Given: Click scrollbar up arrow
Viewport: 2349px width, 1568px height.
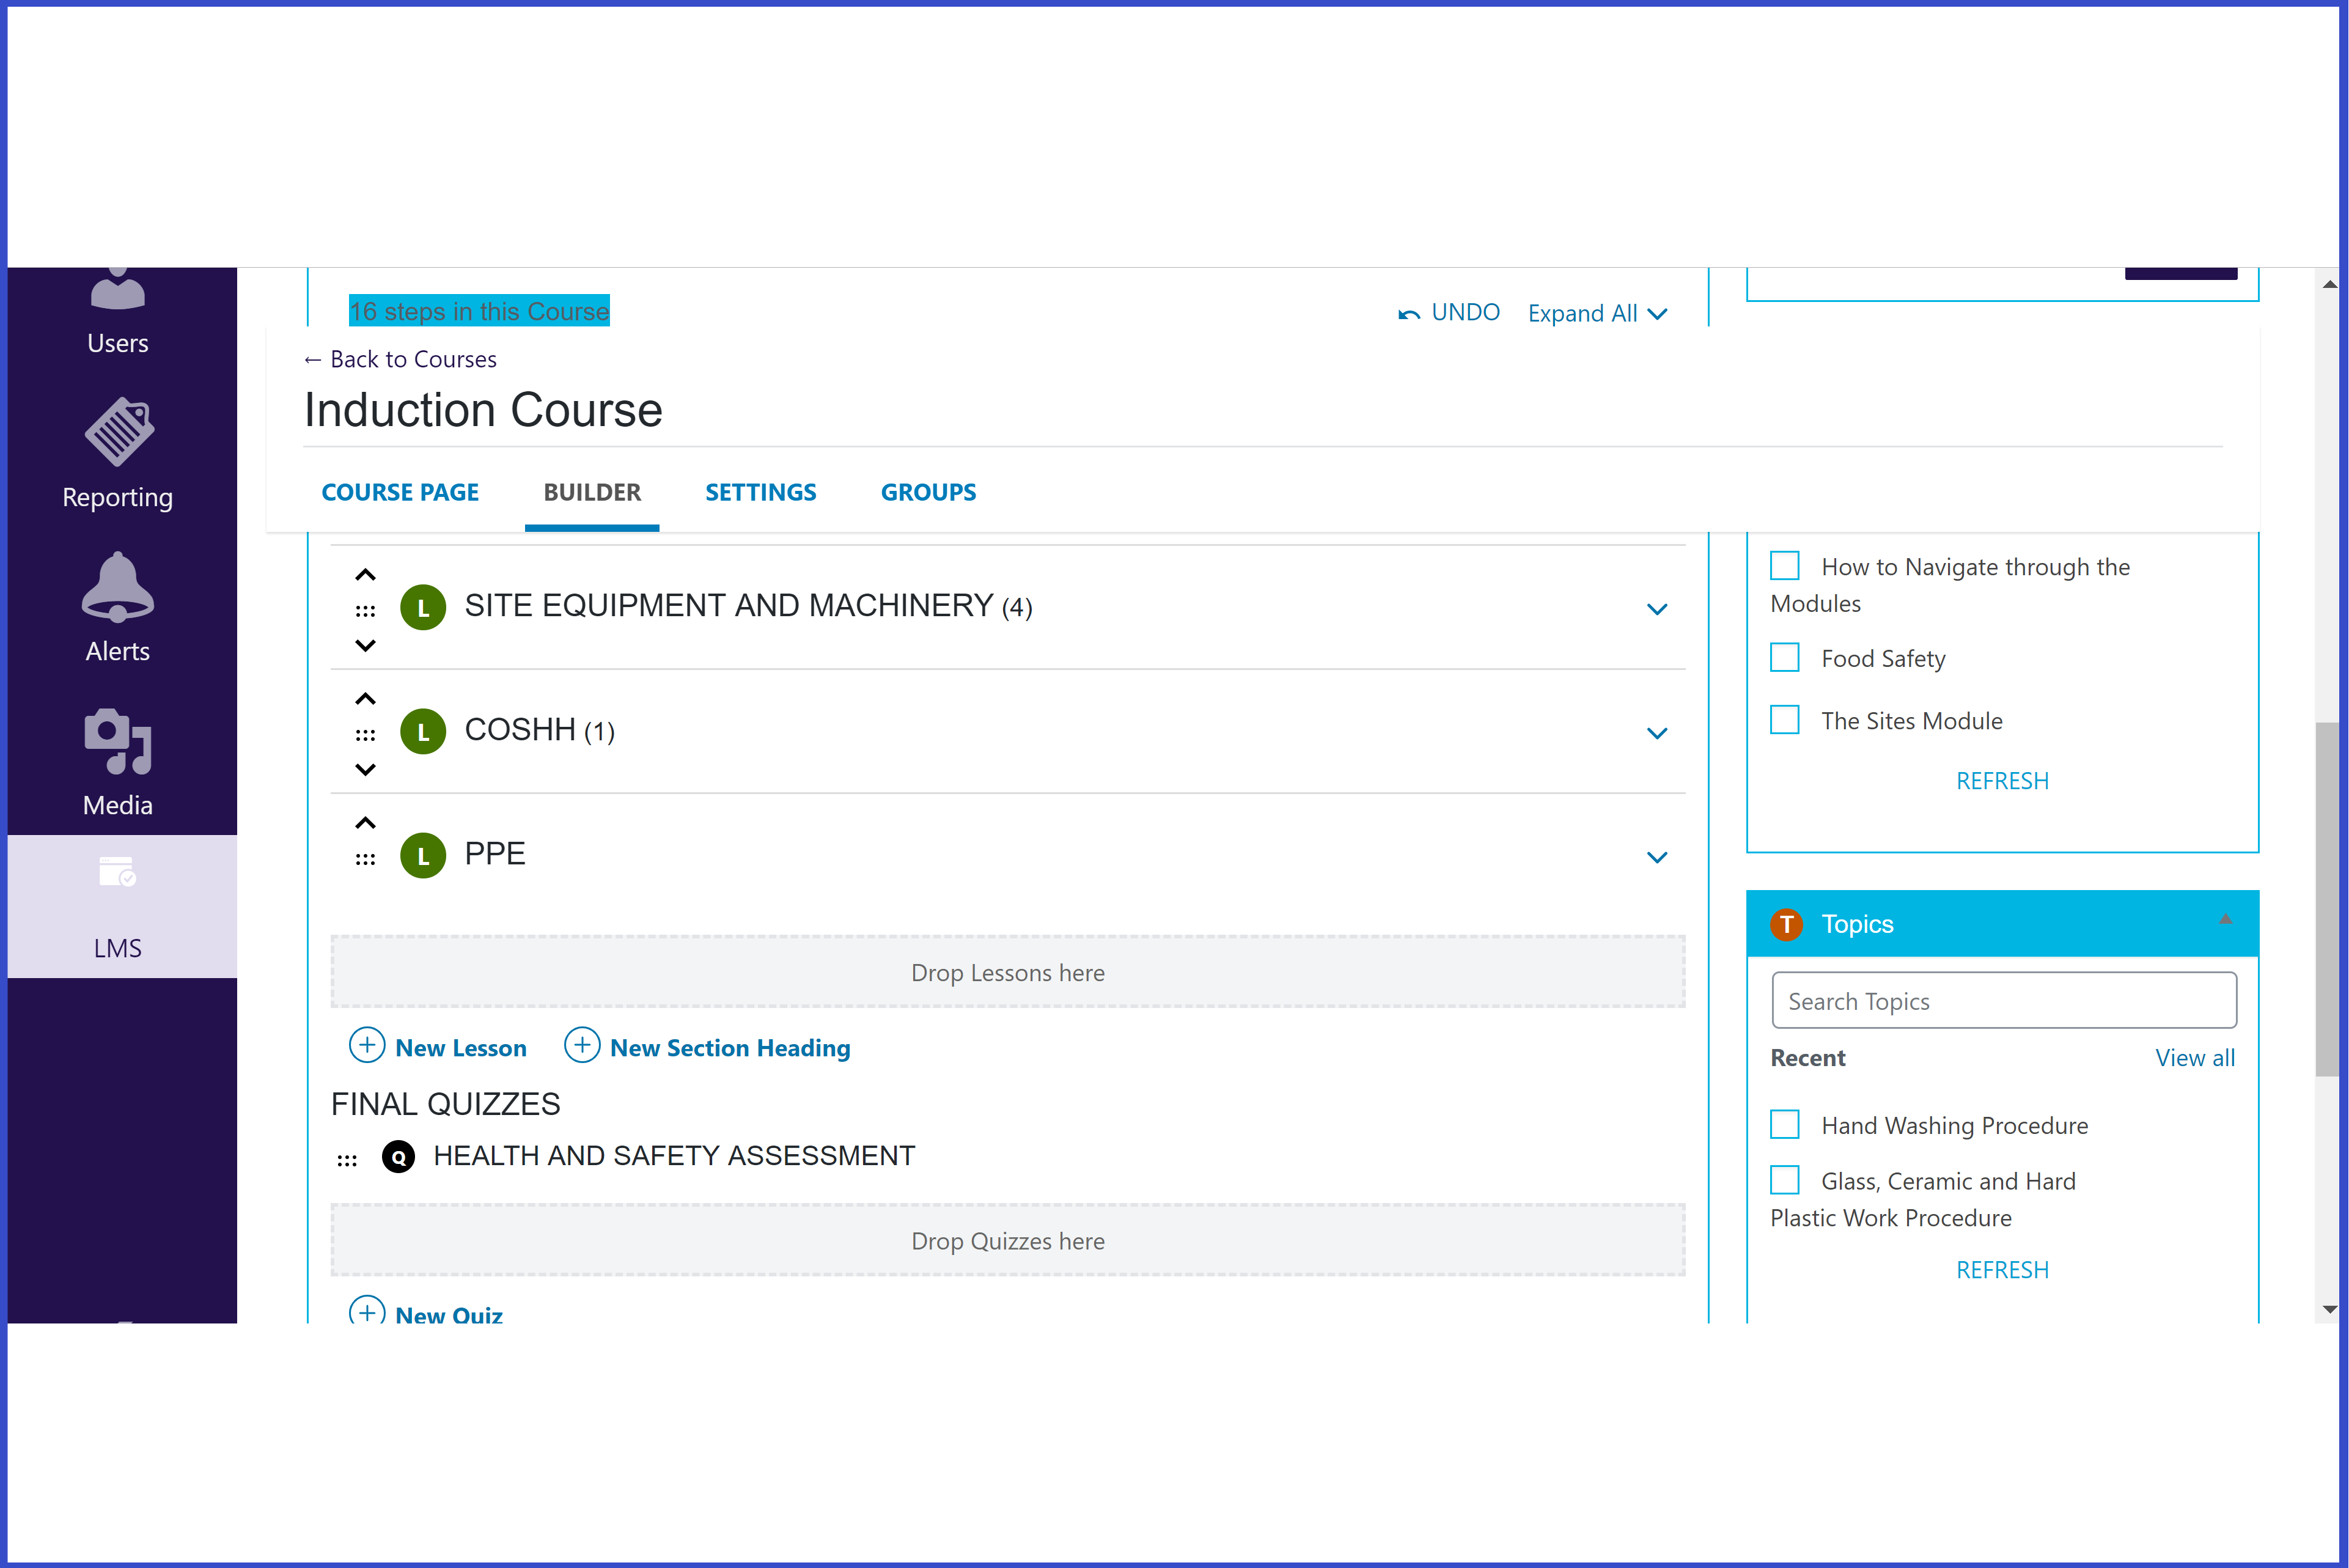Looking at the screenshot, I should pos(2329,284).
